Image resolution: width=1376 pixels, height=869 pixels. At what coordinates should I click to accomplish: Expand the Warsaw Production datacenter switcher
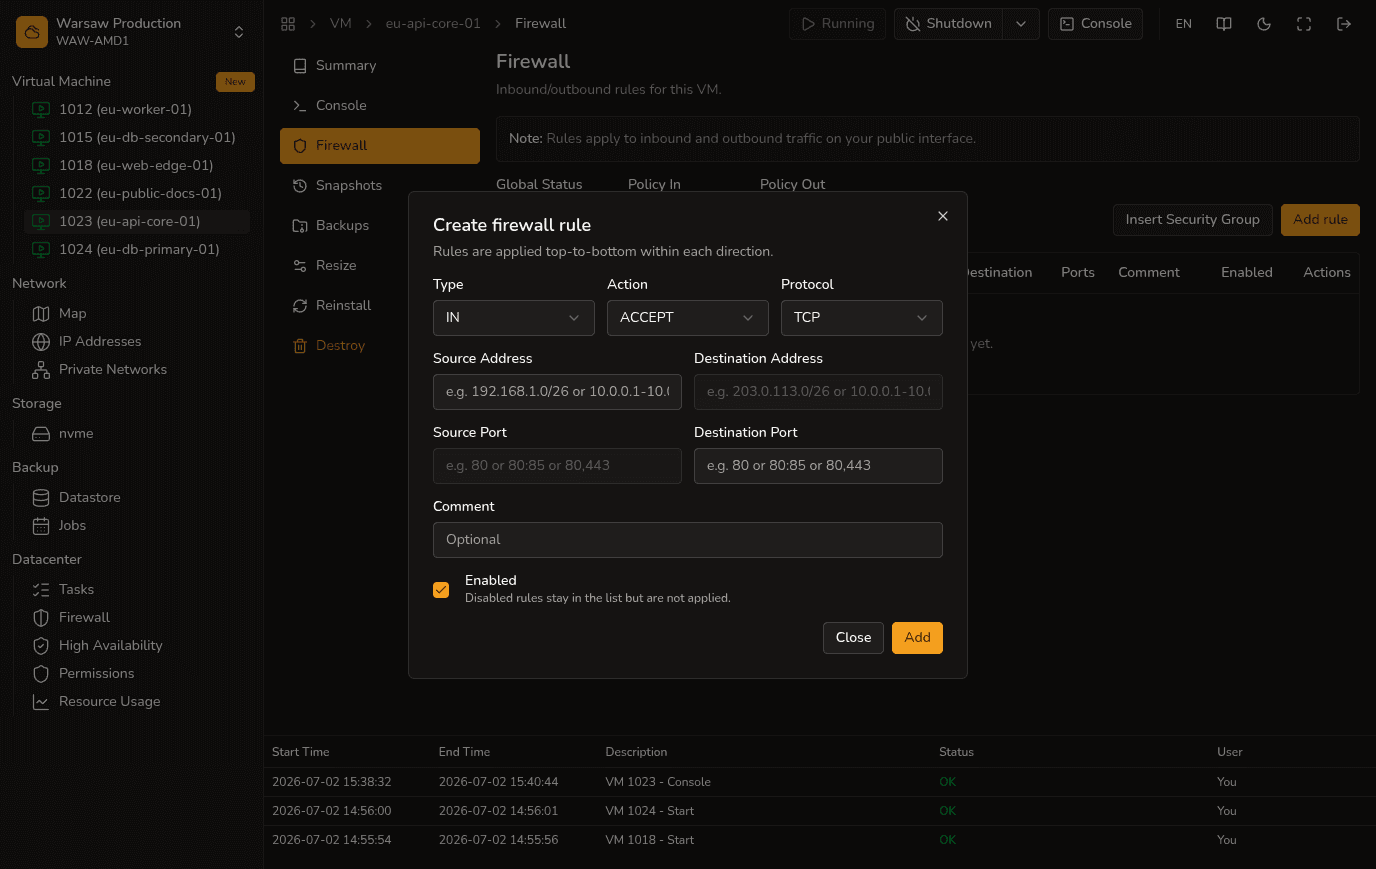coord(239,32)
